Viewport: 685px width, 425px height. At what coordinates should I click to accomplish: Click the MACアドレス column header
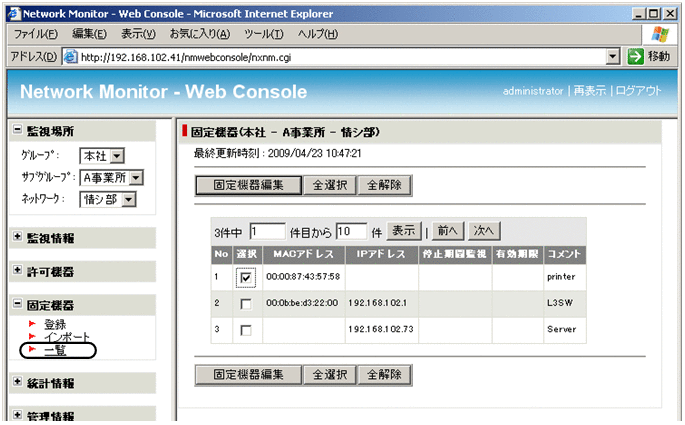(303, 254)
